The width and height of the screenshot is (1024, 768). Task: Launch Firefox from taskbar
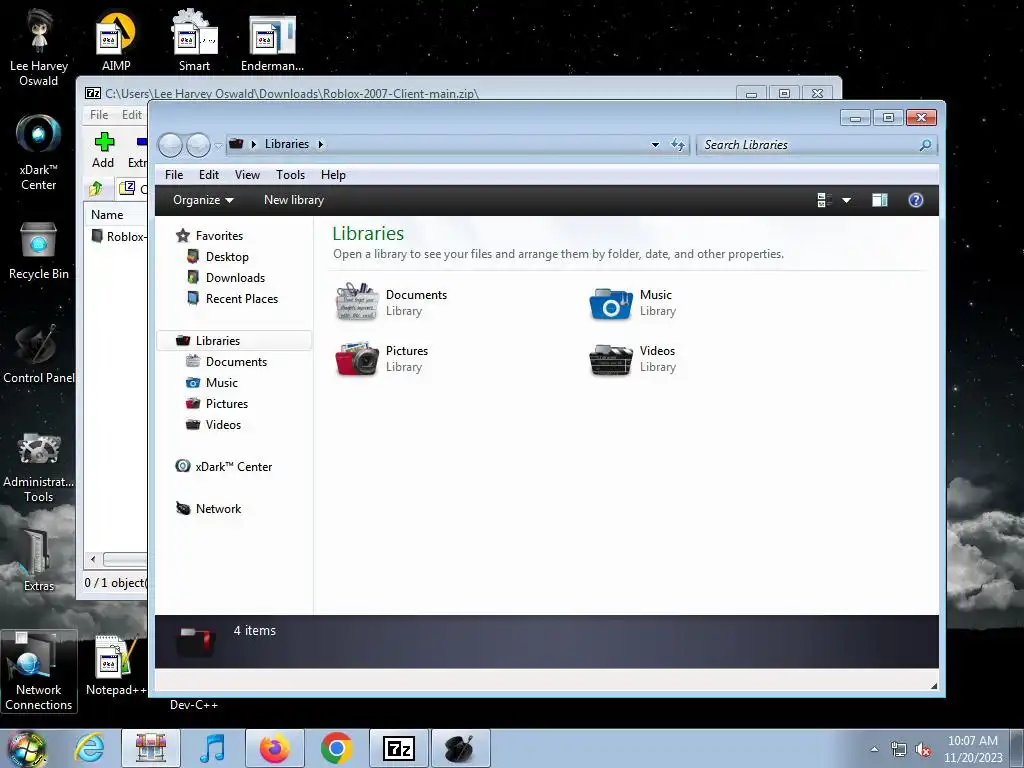point(274,748)
